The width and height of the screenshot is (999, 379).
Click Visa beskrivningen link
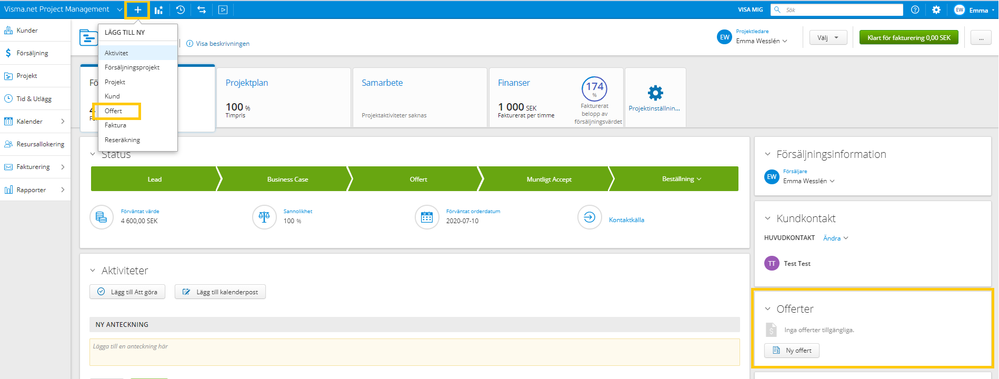tap(223, 43)
